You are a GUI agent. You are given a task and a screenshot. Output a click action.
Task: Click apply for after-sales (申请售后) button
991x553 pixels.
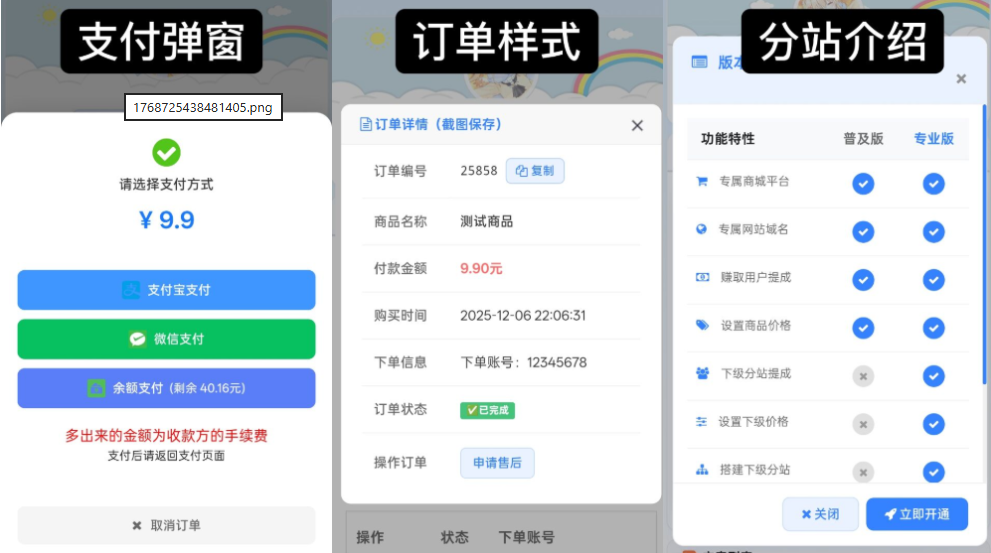click(497, 463)
